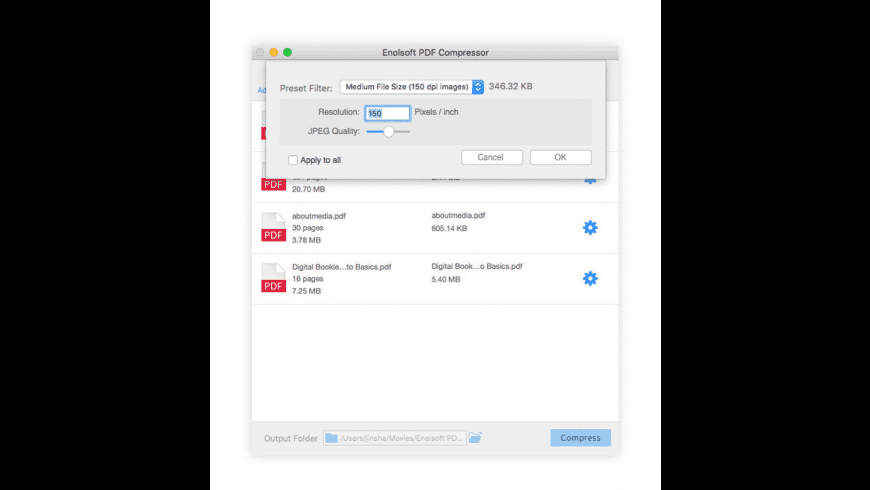Image resolution: width=870 pixels, height=490 pixels.
Task: Click the PDF icon of Digital Booklet file
Action: pos(274,278)
